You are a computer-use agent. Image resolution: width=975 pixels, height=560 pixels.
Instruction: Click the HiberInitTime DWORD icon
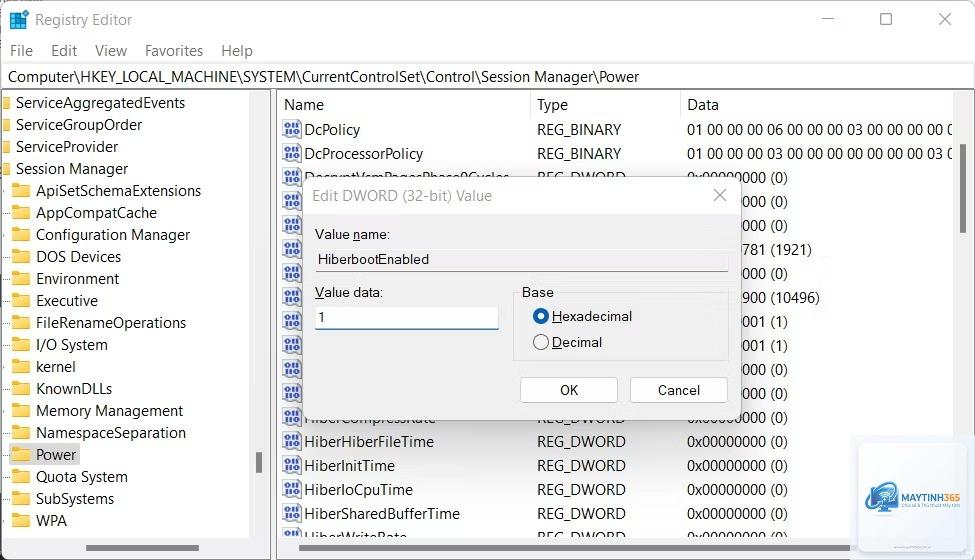pyautogui.click(x=292, y=466)
